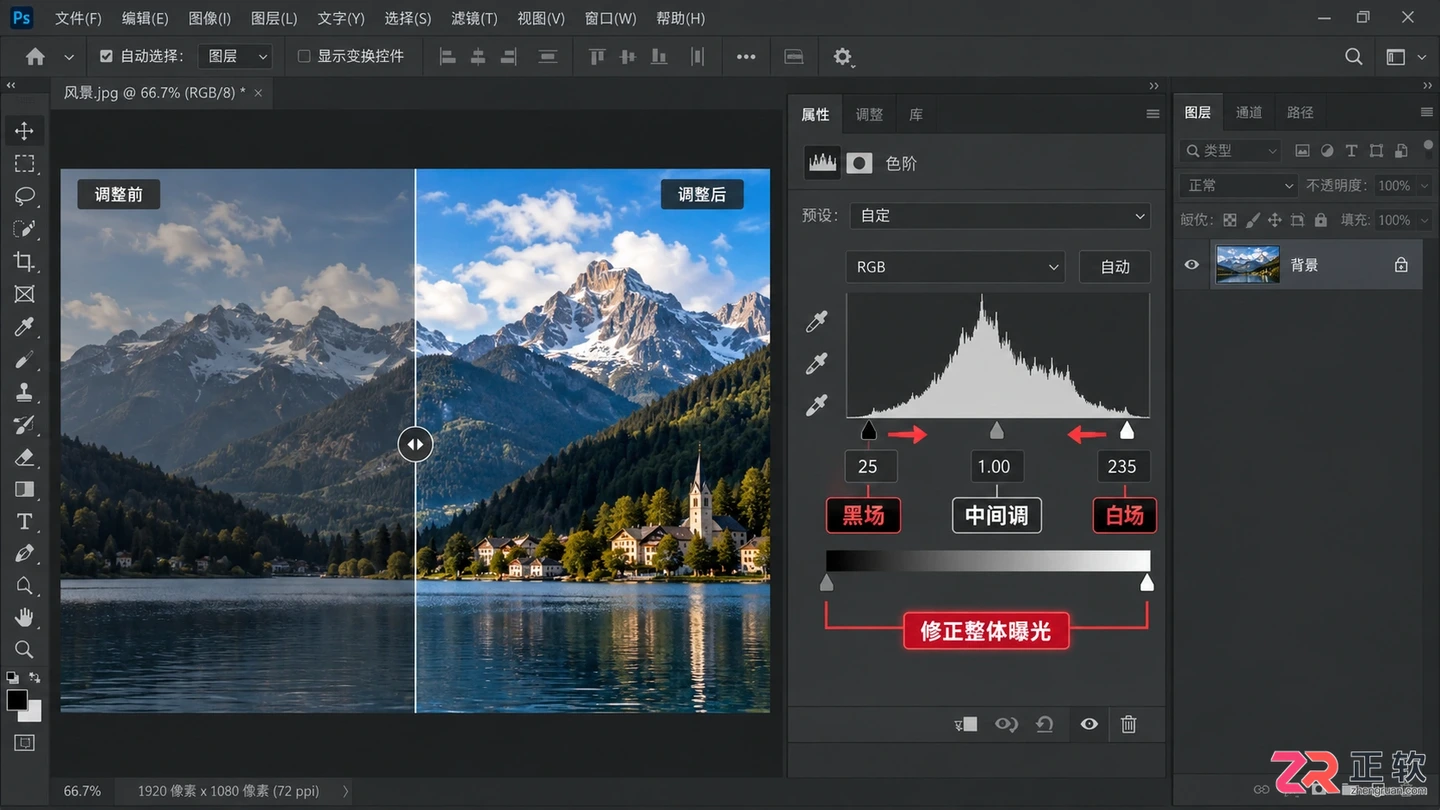Select the Crop tool
Screen dimensions: 1440x810
coord(24,262)
